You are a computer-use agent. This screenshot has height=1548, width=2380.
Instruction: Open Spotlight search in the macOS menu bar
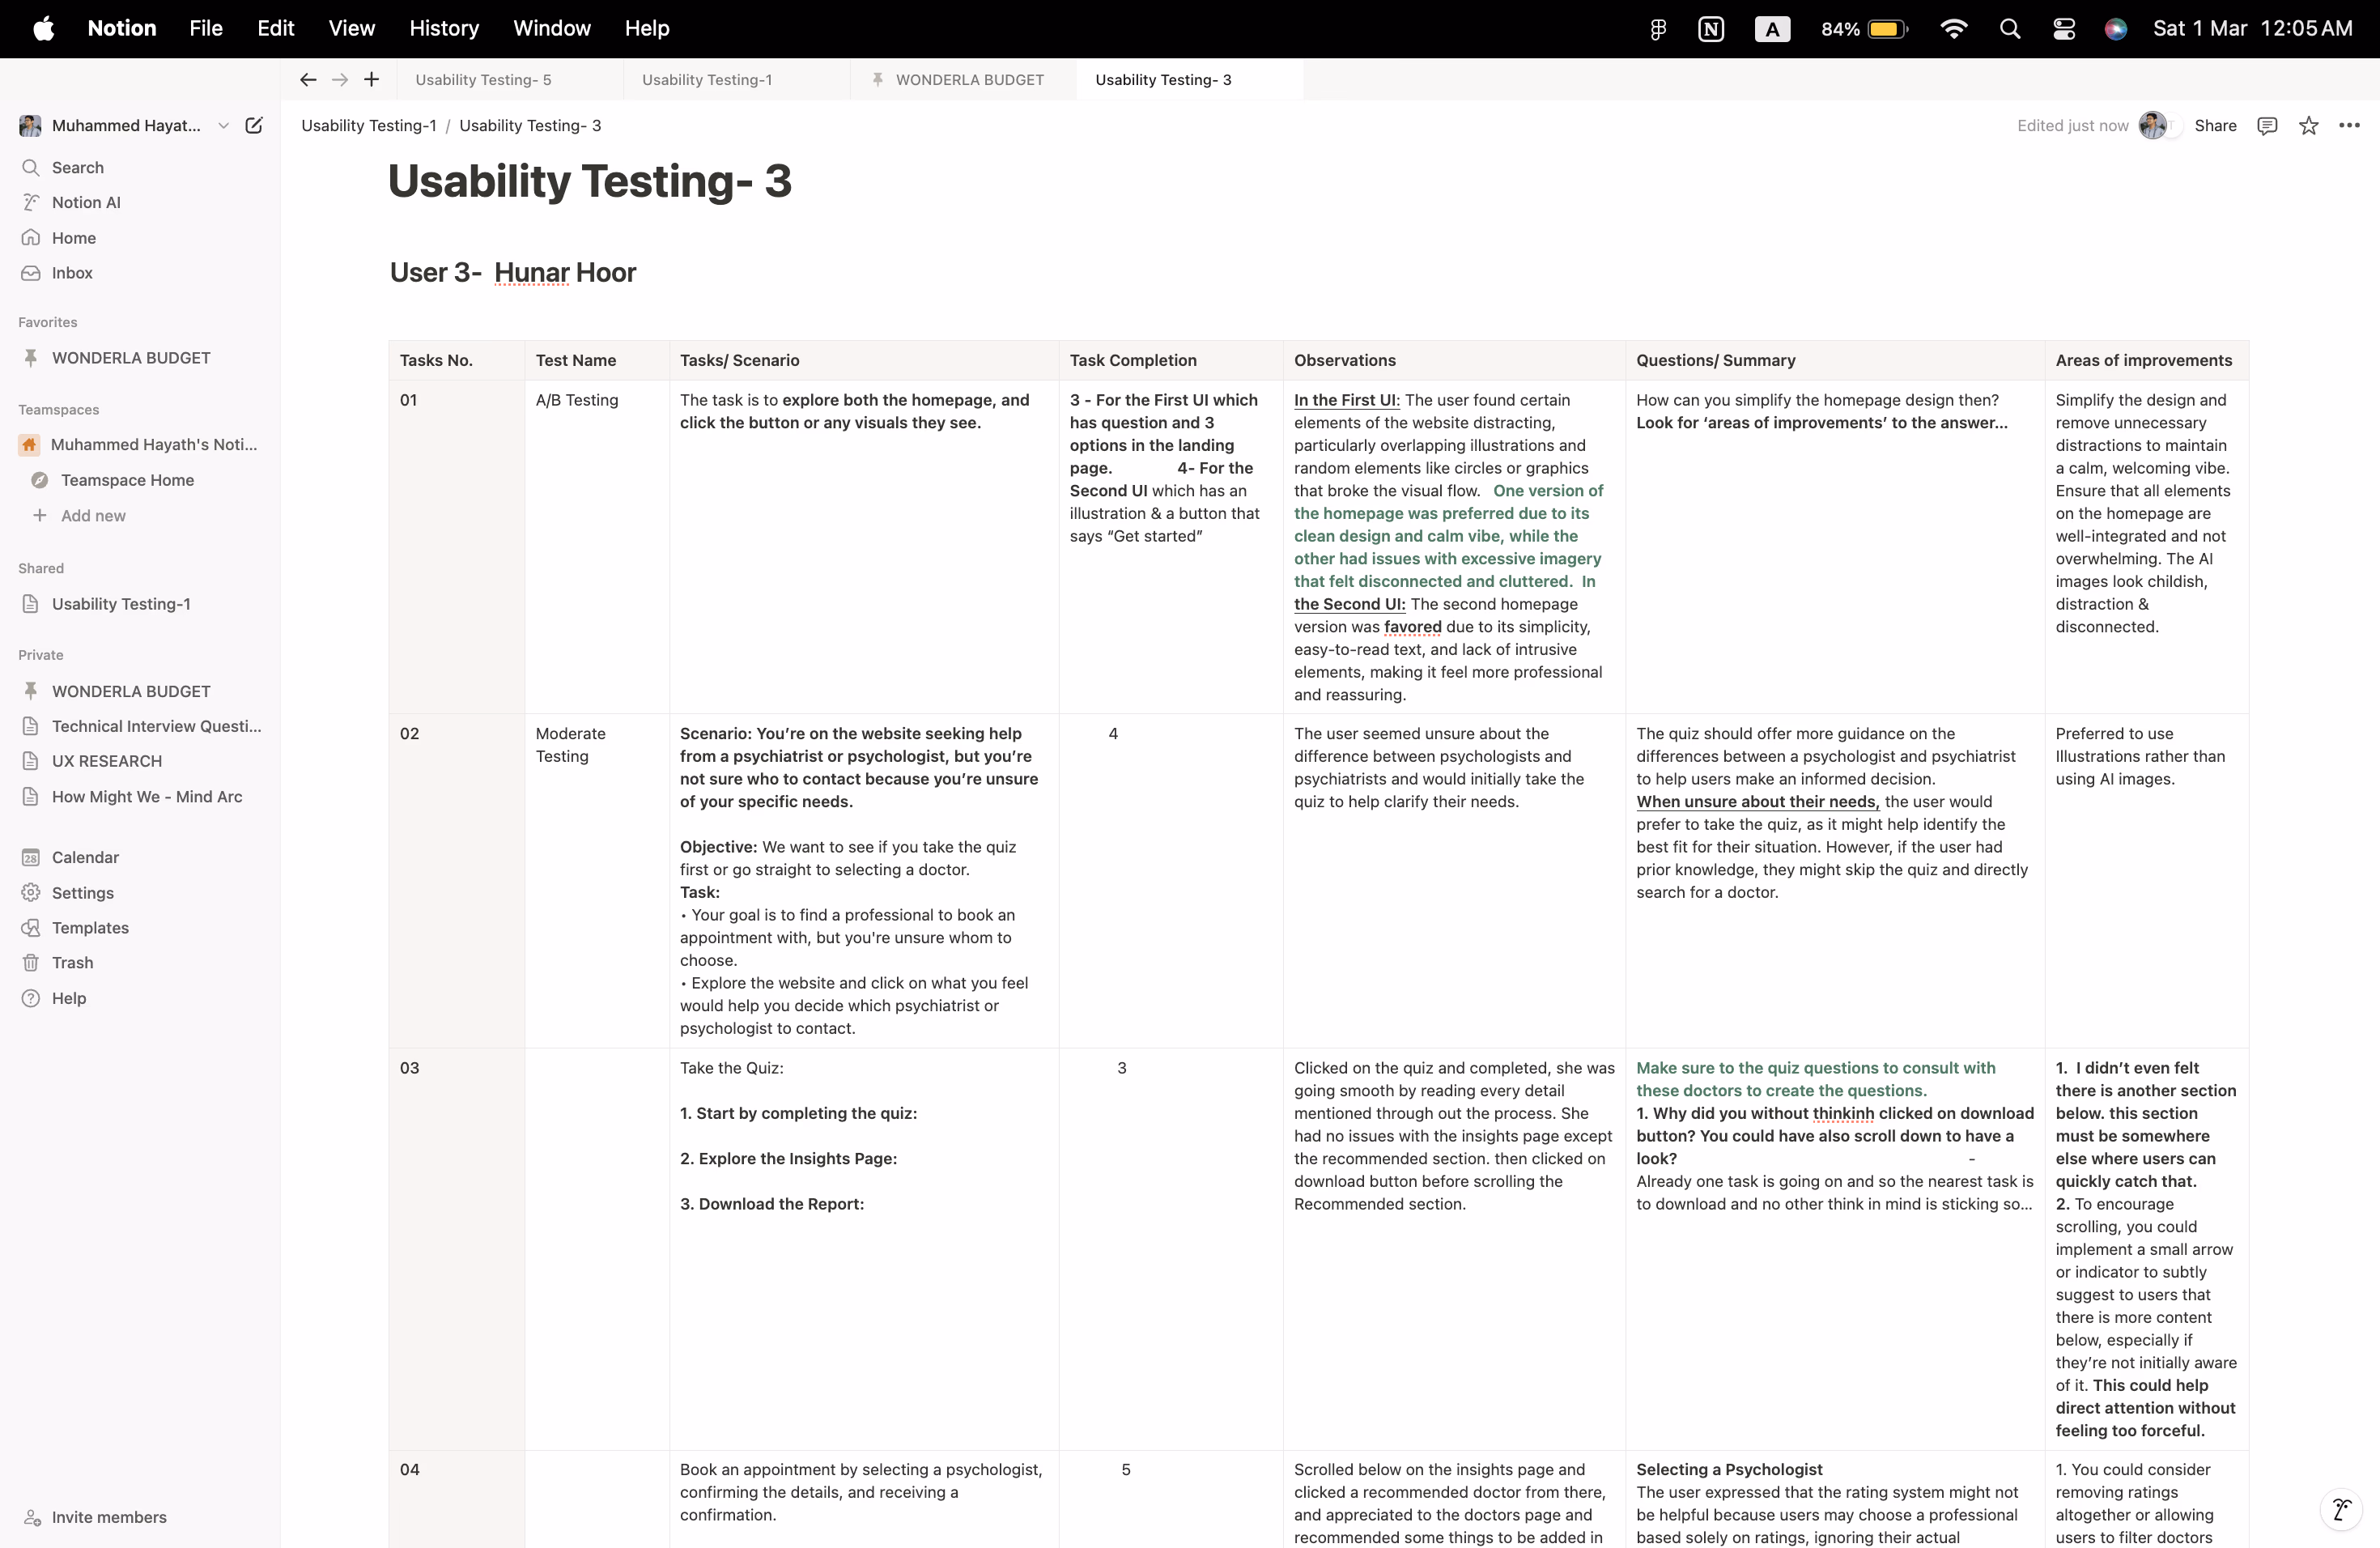[x=2009, y=29]
